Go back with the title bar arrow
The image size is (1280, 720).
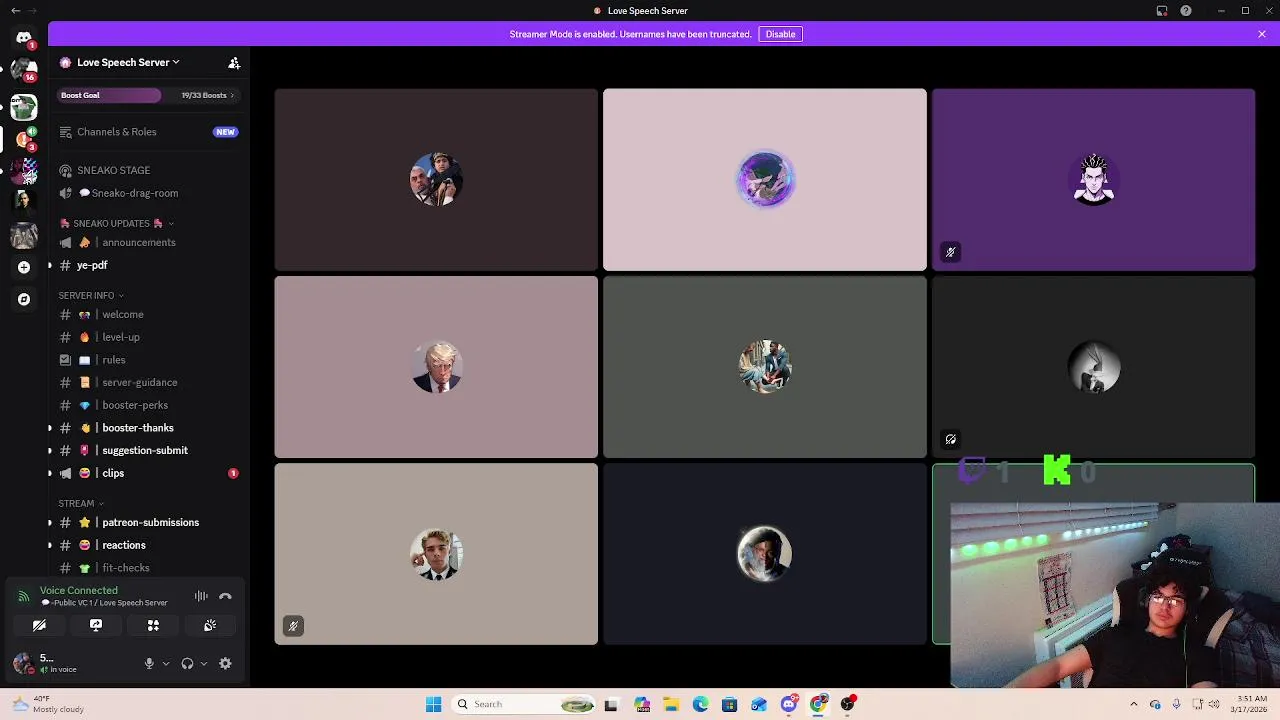(x=15, y=11)
